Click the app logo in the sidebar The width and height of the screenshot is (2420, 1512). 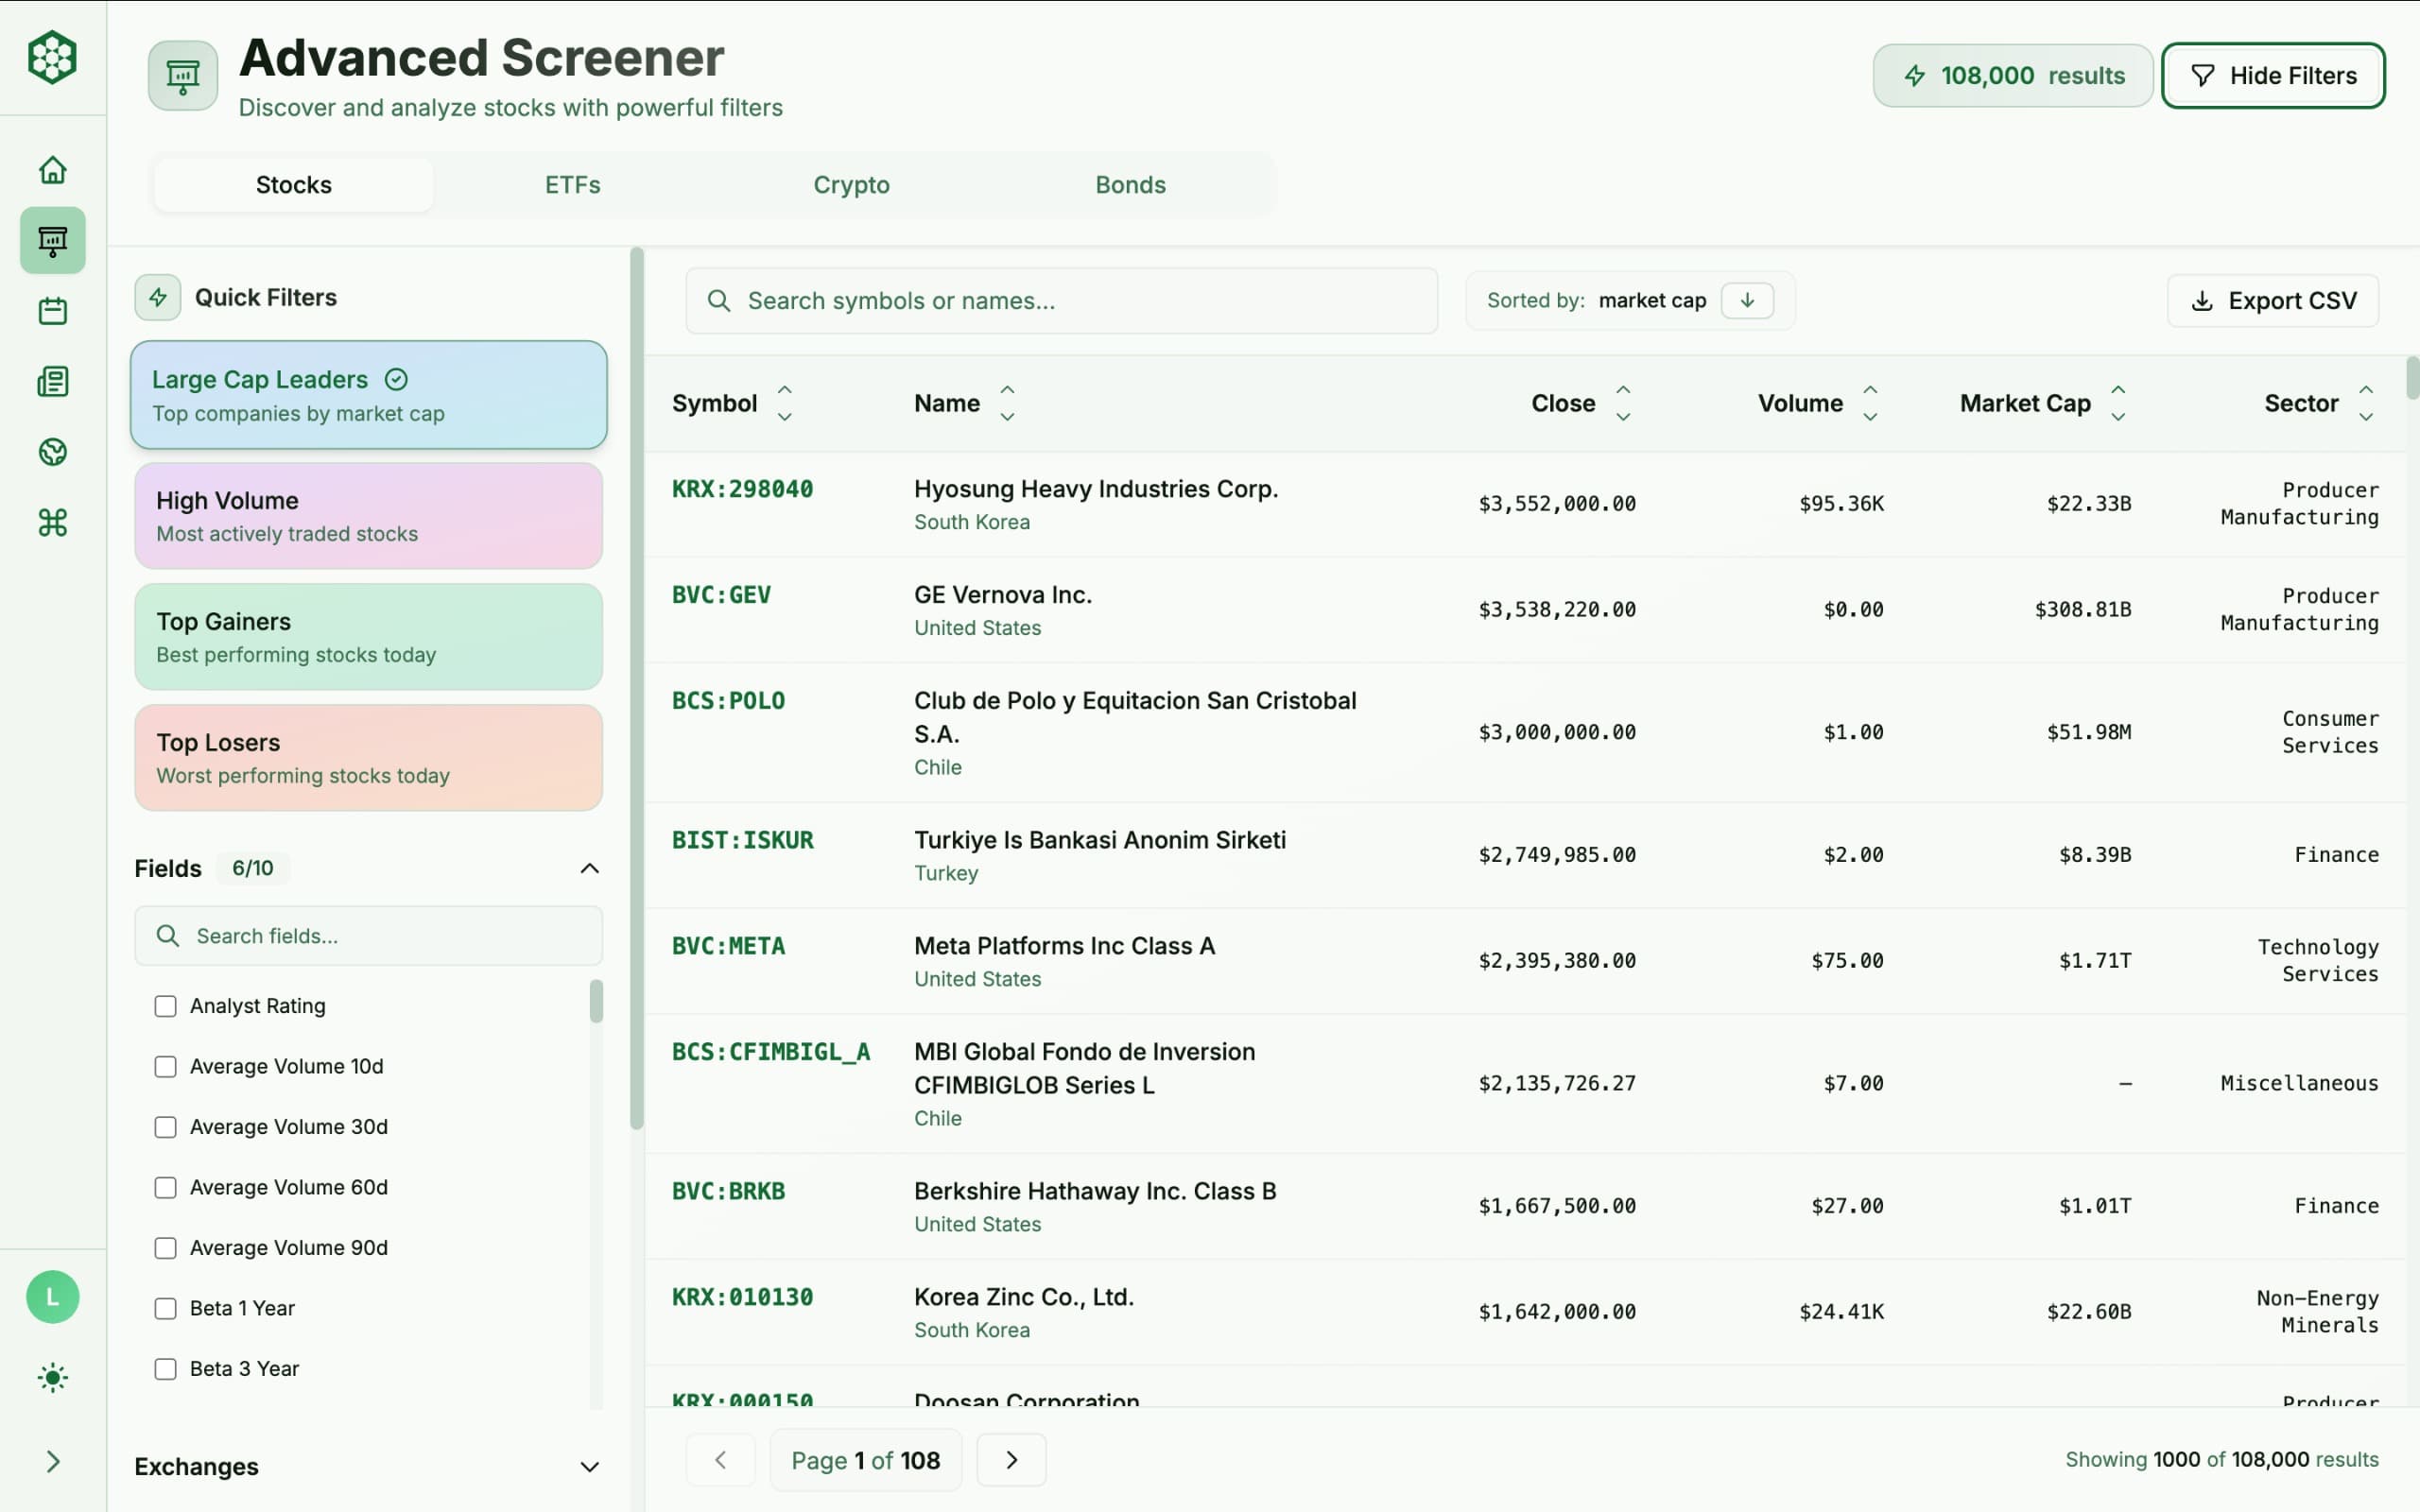tap(52, 57)
